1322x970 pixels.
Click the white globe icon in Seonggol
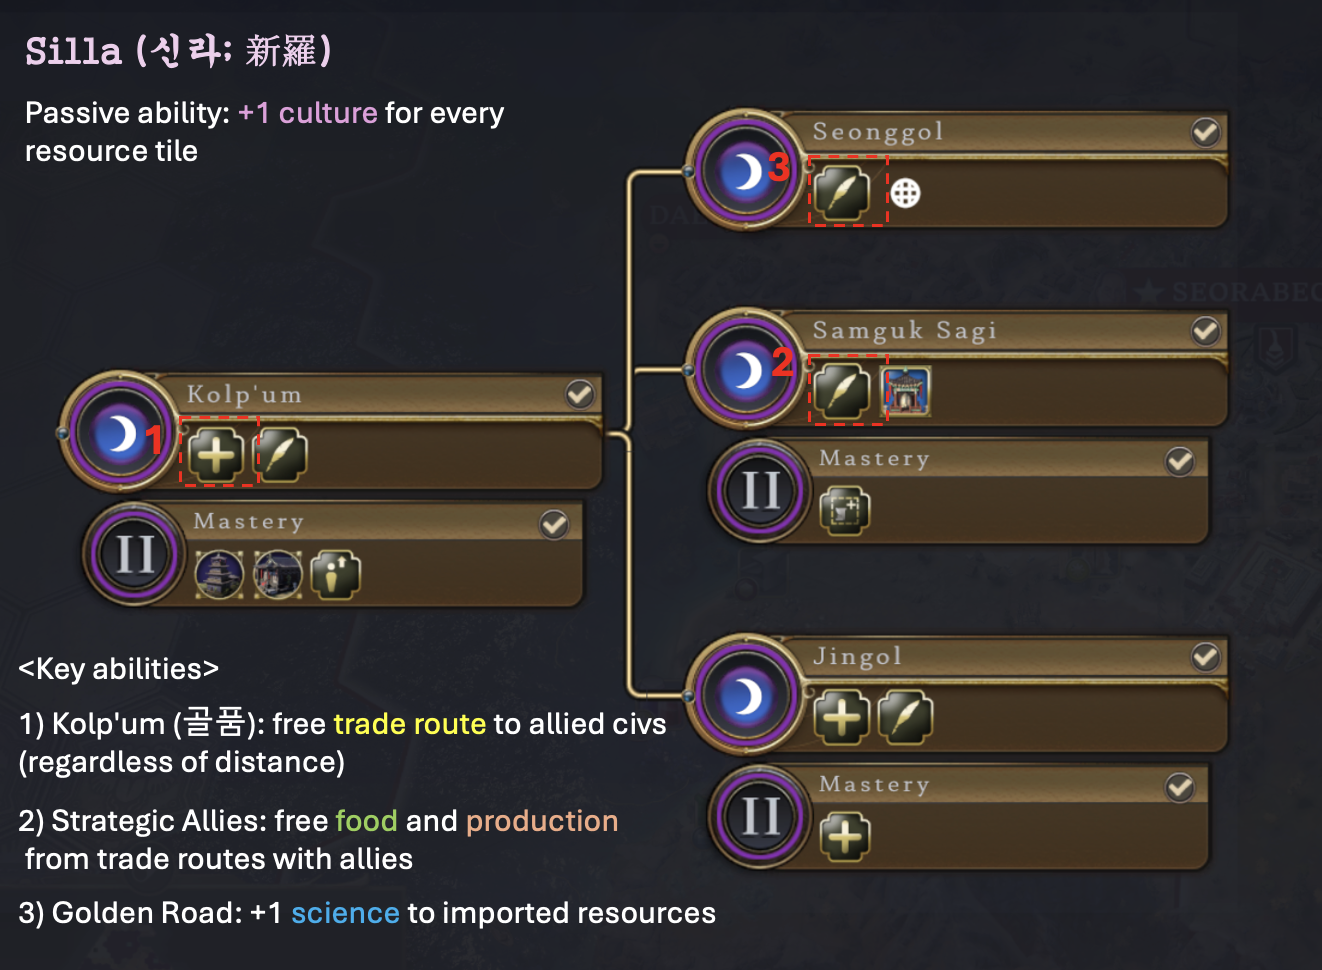[905, 193]
